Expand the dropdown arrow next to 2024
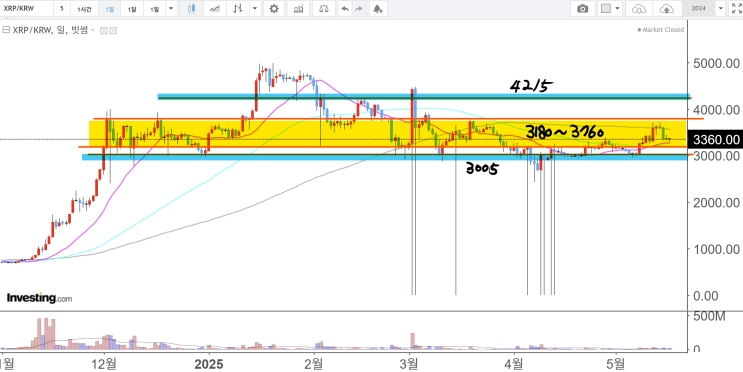Viewport: 743px width, 372px height. click(721, 9)
